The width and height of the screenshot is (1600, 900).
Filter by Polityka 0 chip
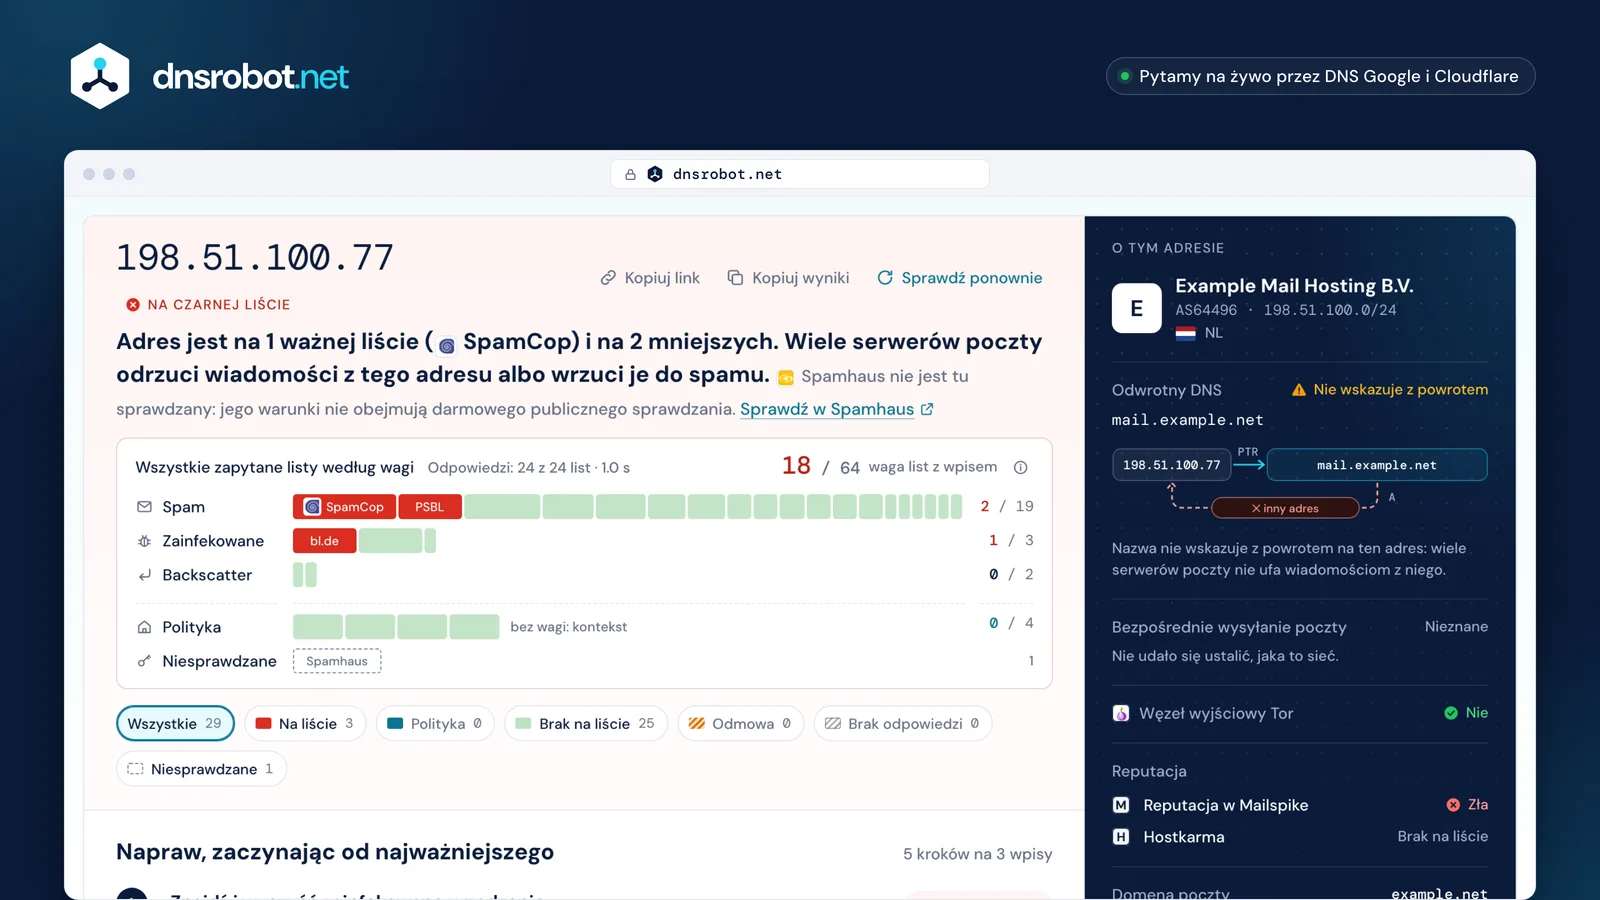pyautogui.click(x=435, y=723)
